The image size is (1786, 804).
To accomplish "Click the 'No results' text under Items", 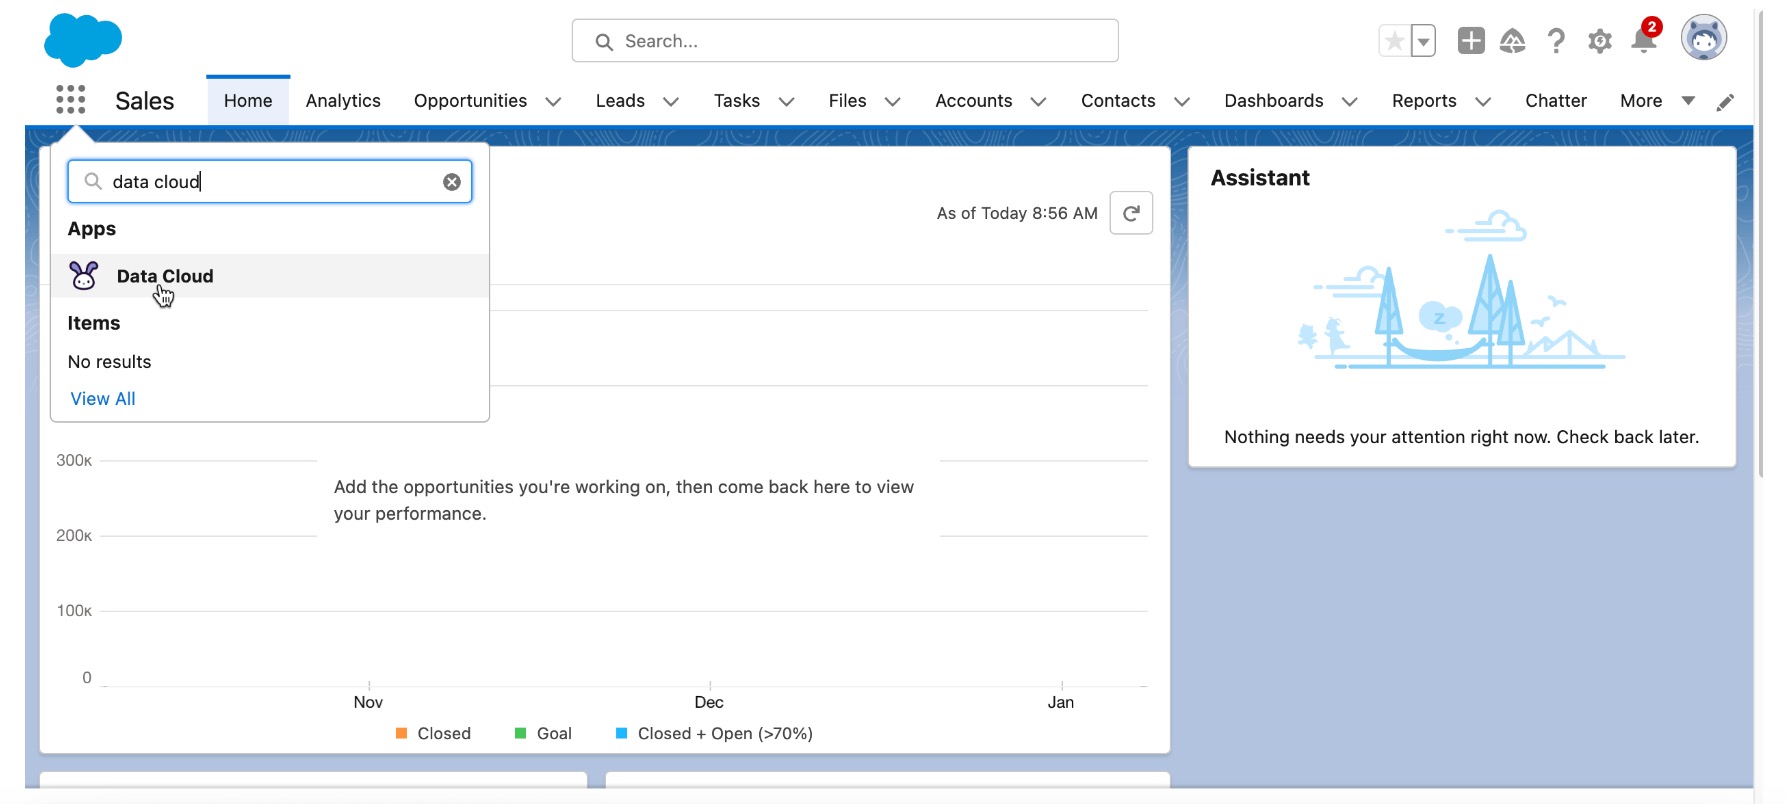I will click(x=110, y=362).
